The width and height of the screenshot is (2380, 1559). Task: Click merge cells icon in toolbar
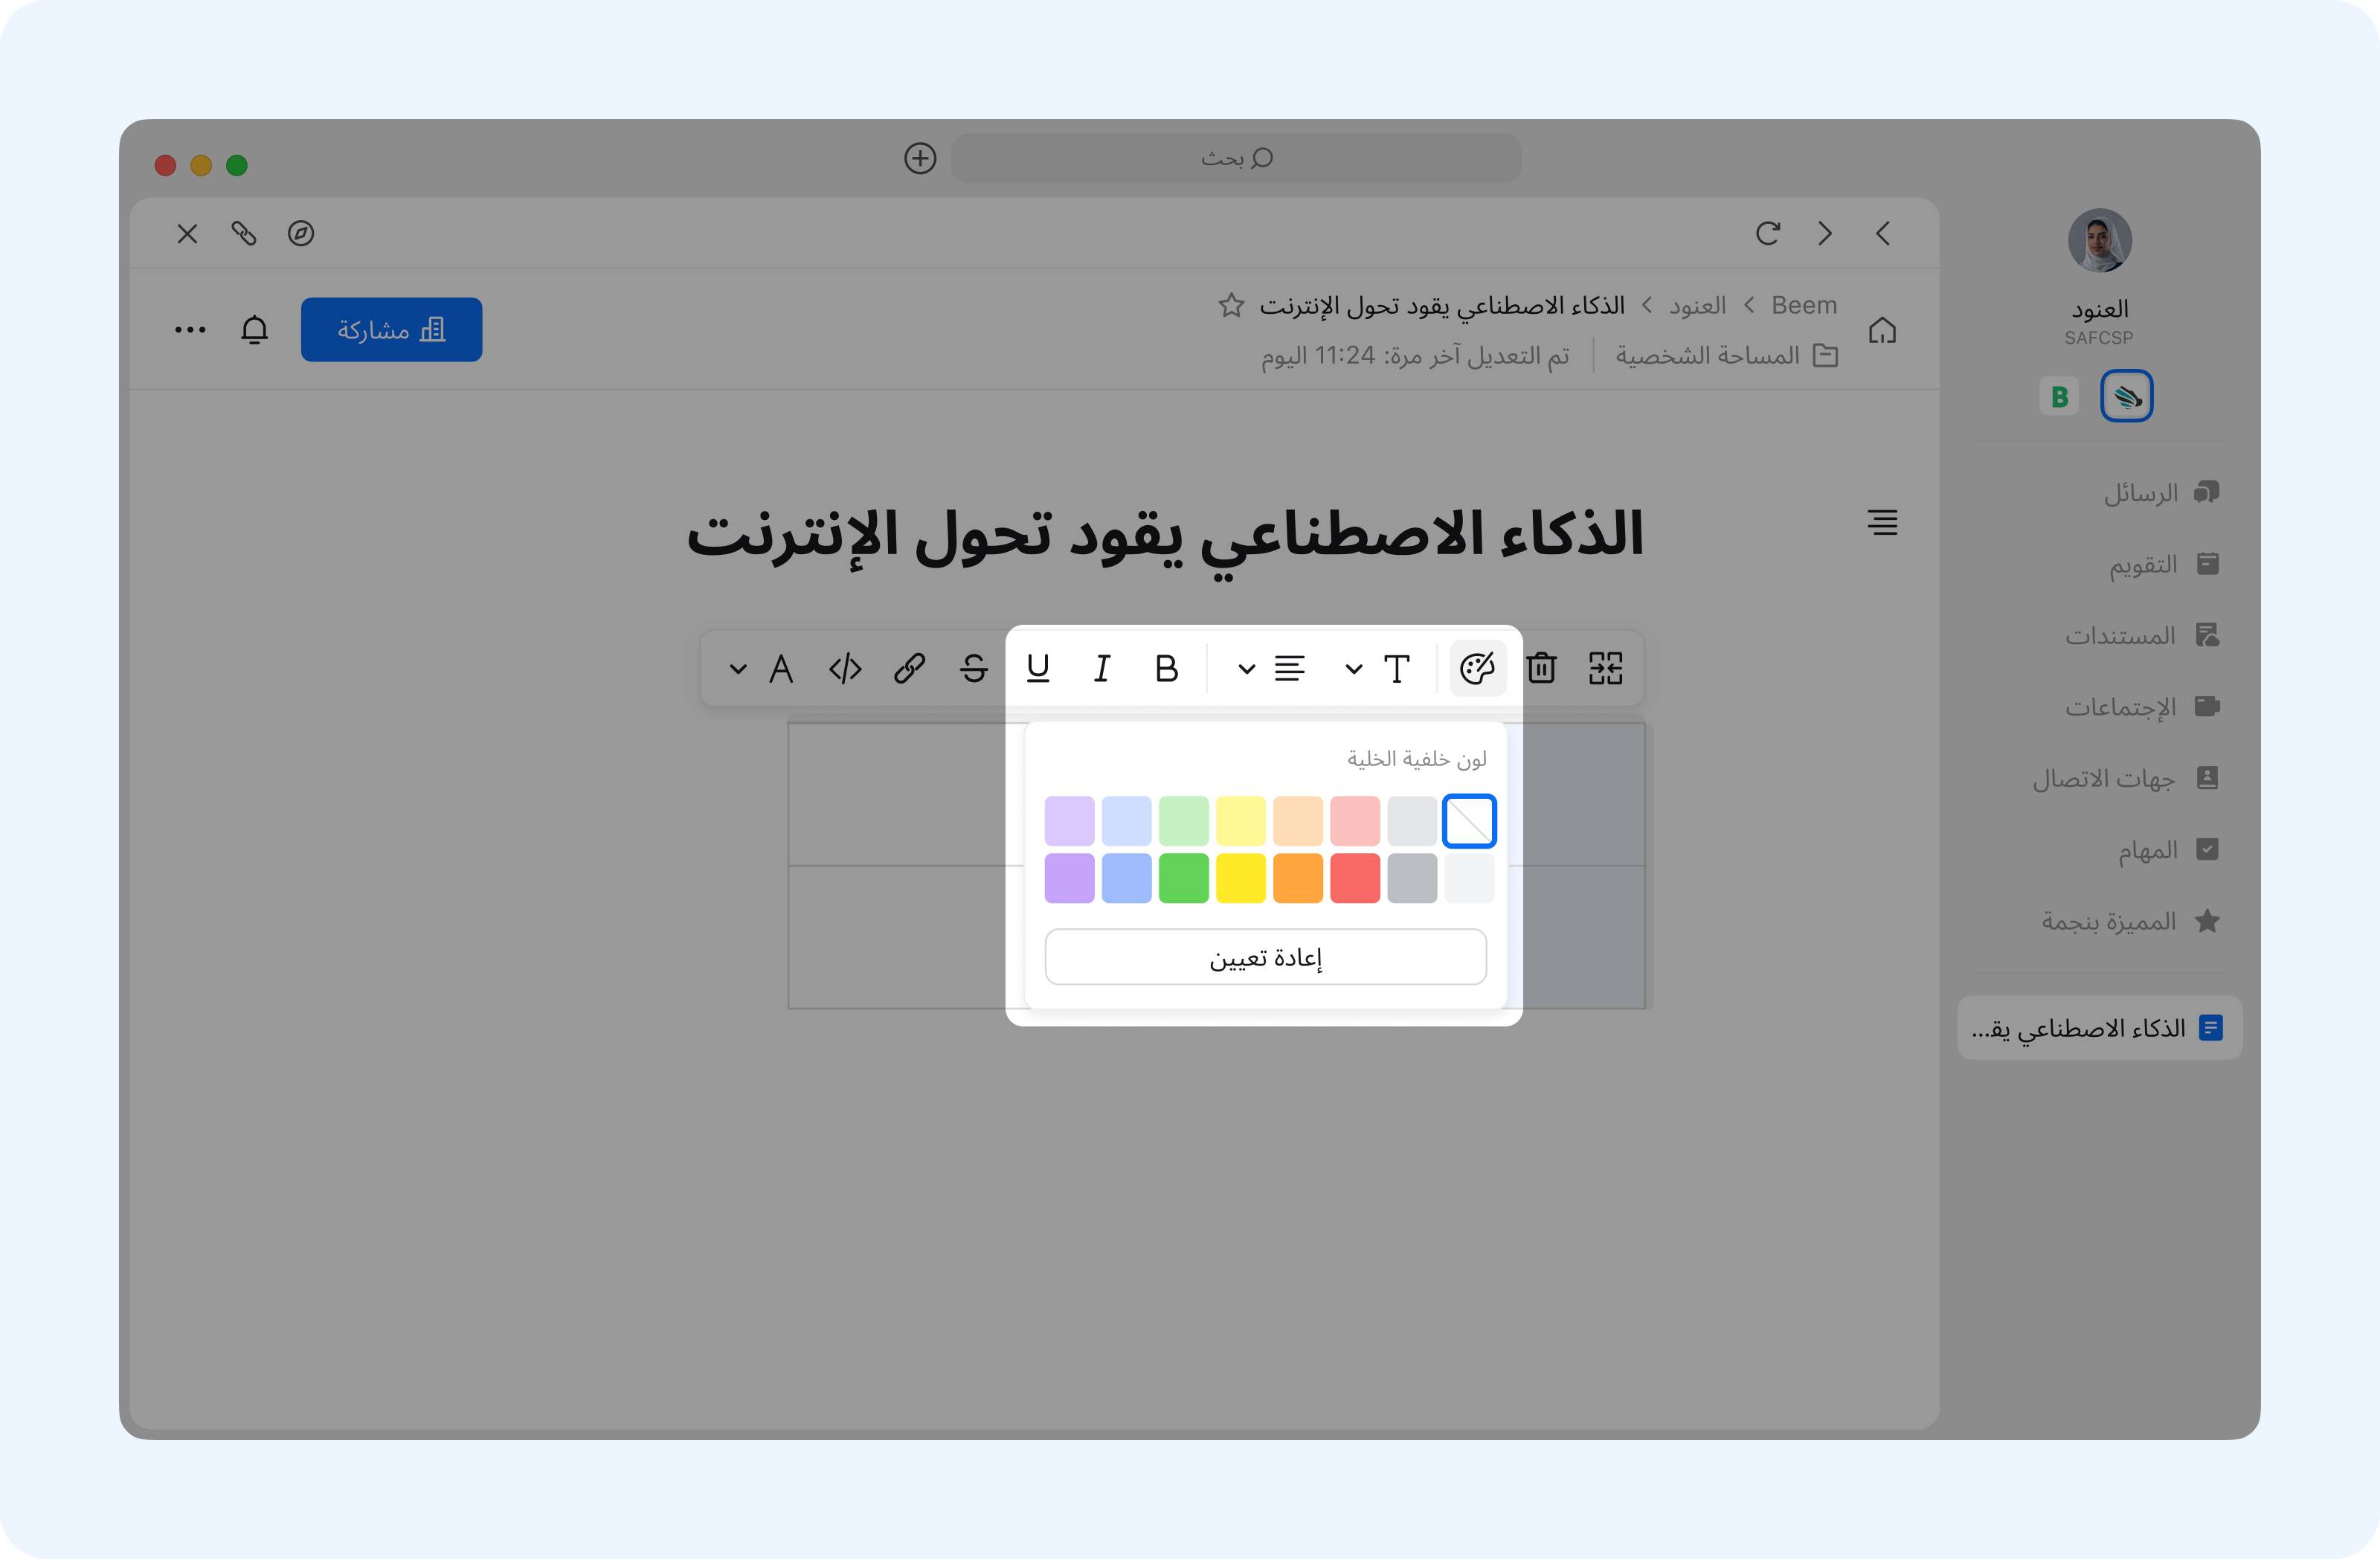(1605, 668)
